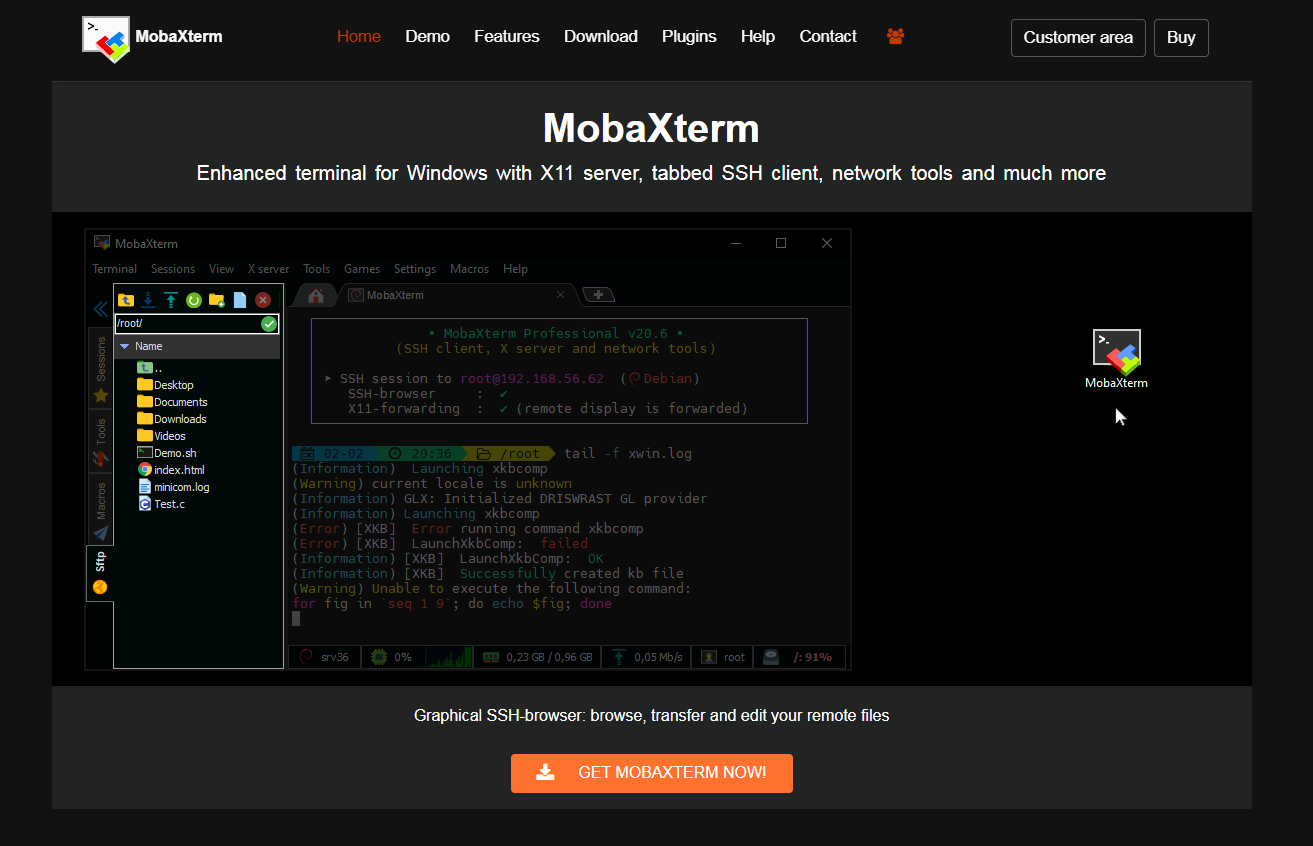
Task: Select the Desktop folder in file list
Action: [166, 385]
